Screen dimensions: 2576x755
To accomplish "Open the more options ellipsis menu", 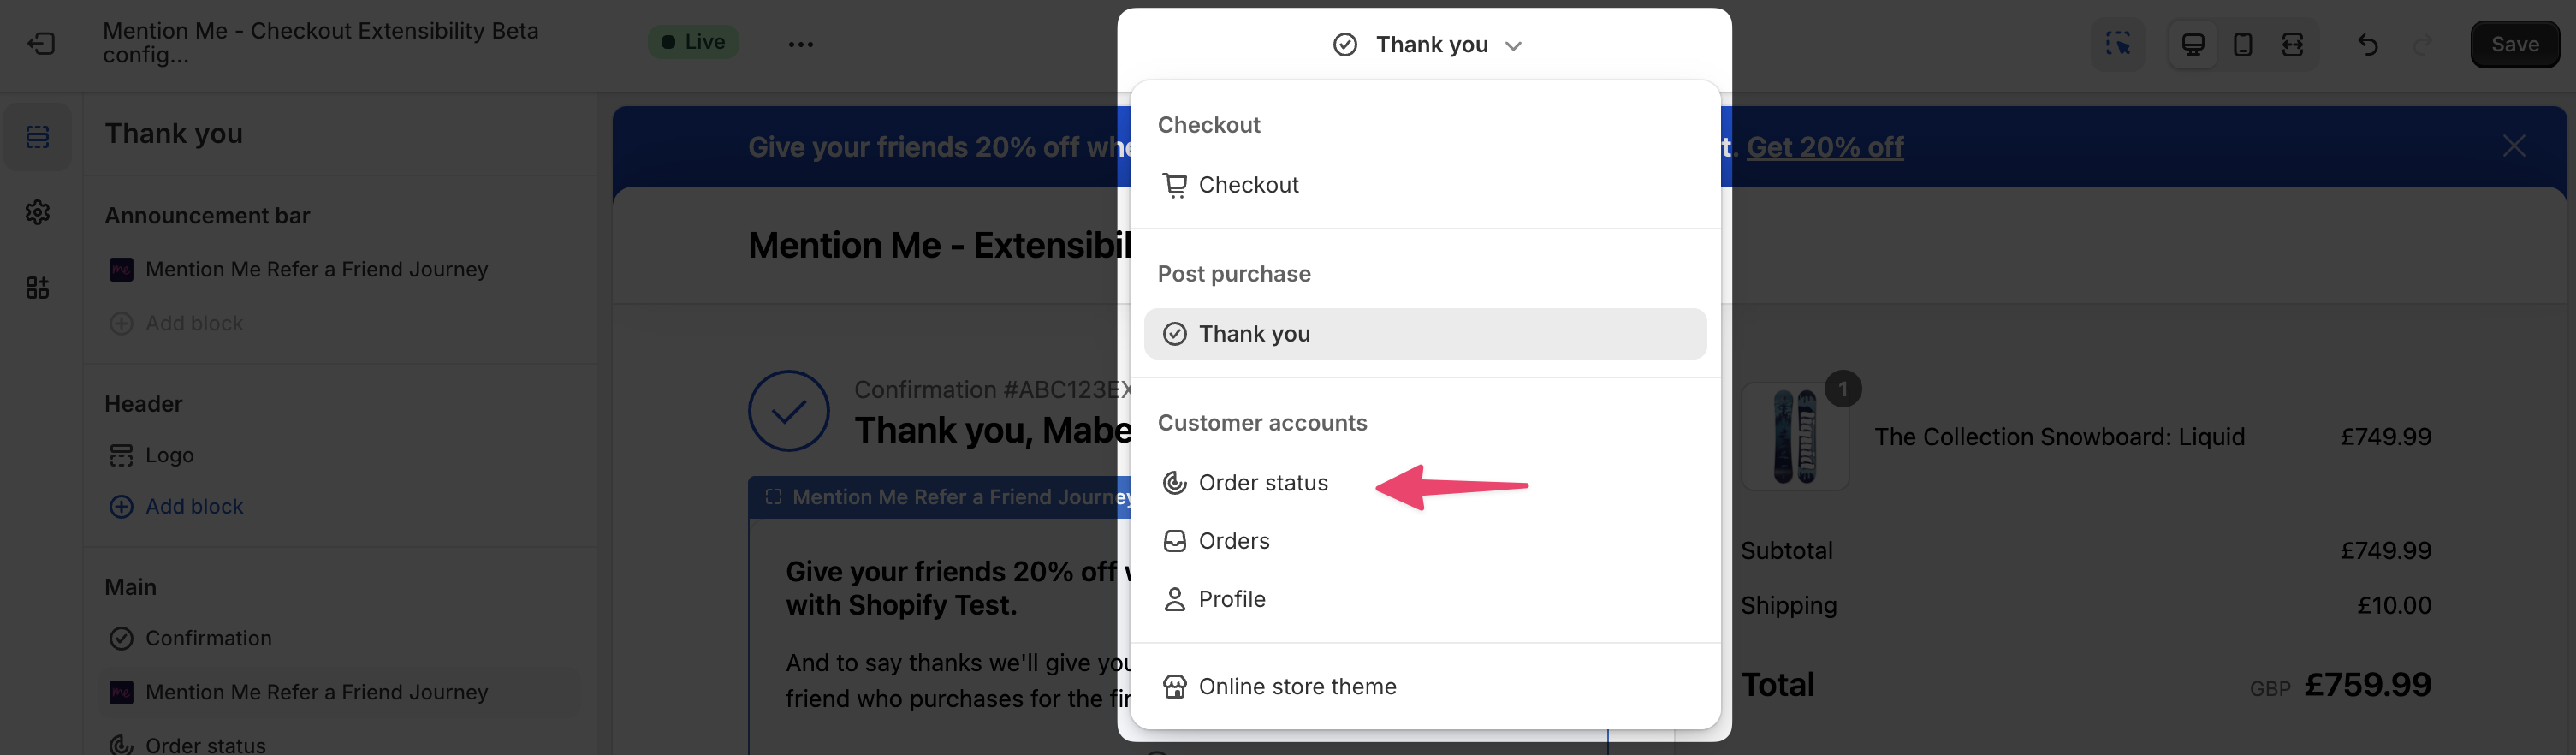I will 799,43.
